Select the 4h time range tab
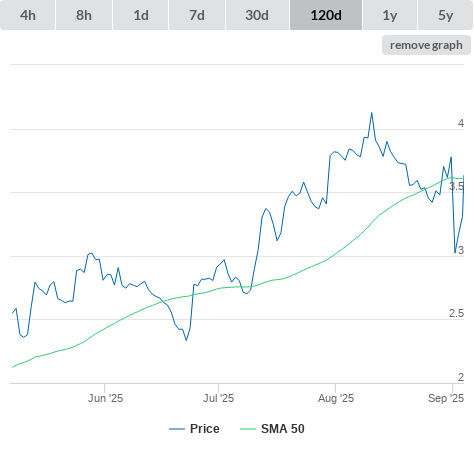 click(28, 15)
